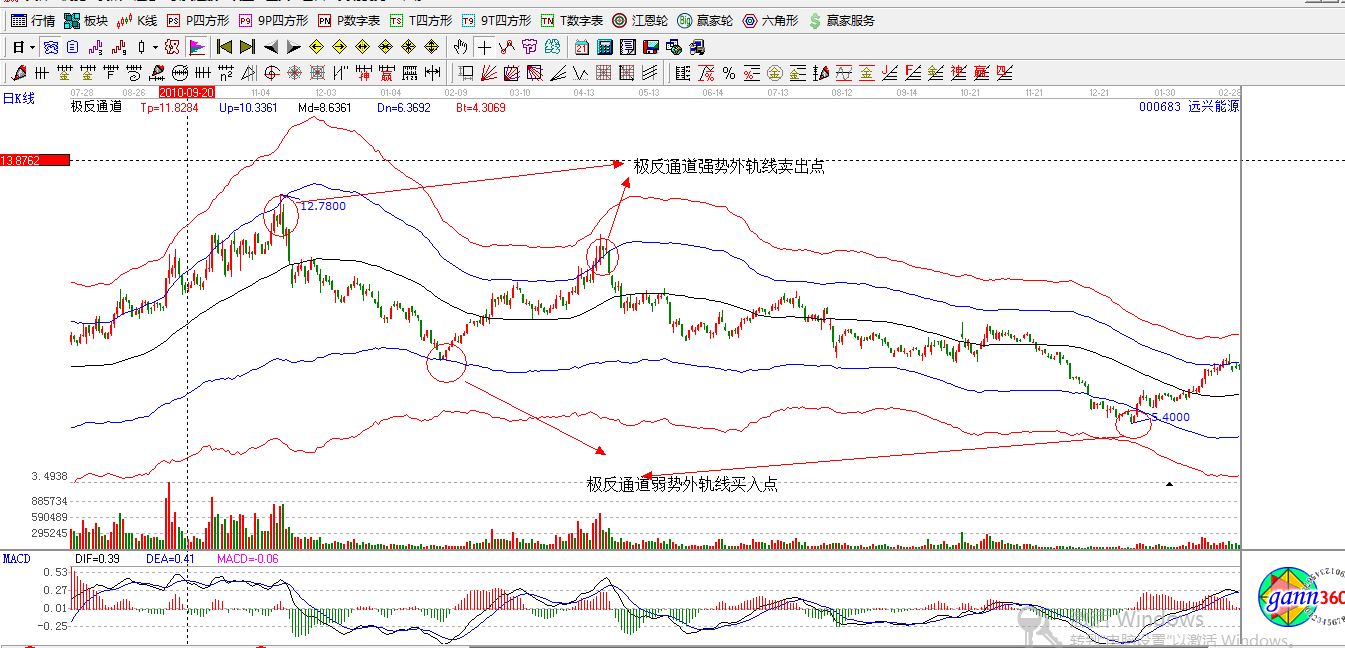Expand the candlestick style dropdown arrow
Screen dimensions: 1345x648
153,47
